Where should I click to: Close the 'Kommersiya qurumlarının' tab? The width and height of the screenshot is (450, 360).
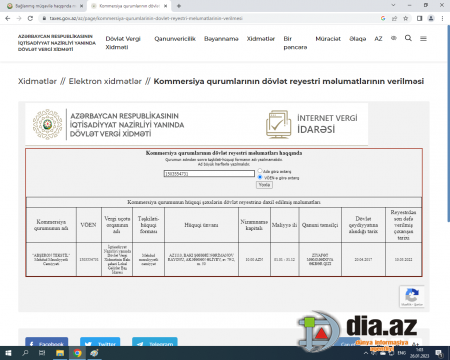pos(165,6)
